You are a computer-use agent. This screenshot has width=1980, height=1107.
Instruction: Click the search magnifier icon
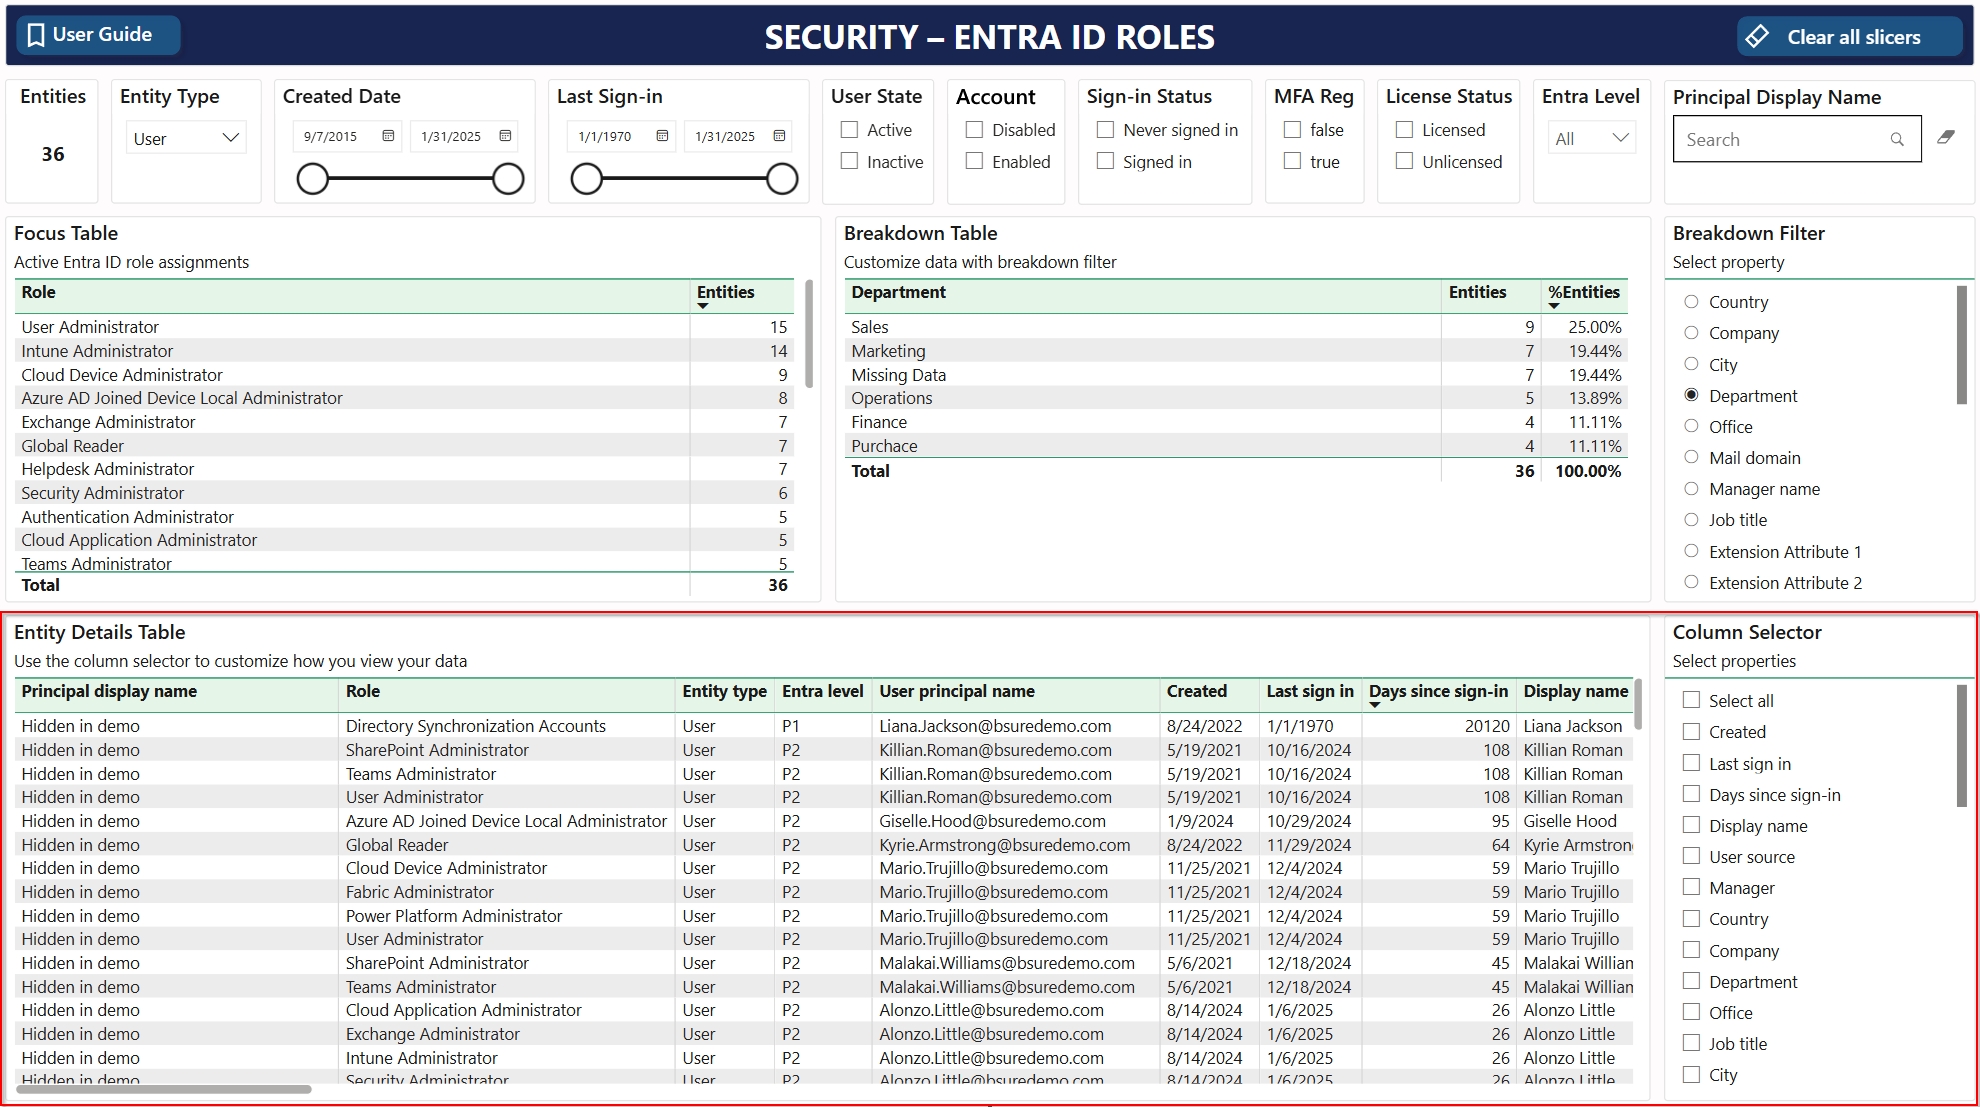[1896, 140]
